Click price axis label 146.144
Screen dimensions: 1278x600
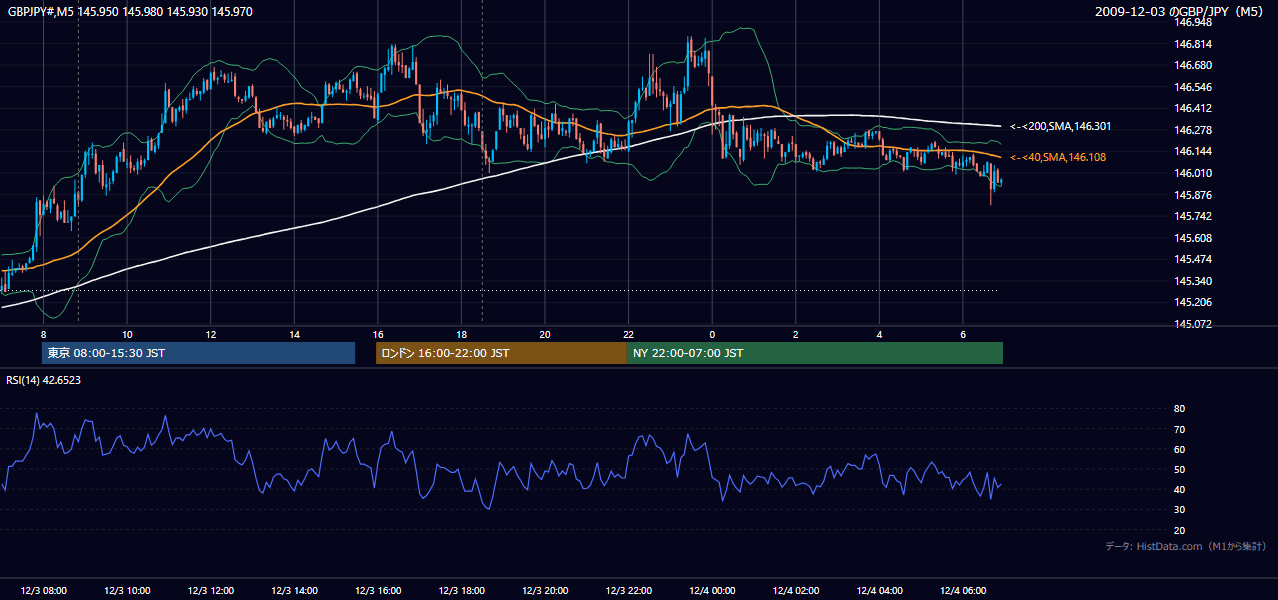pyautogui.click(x=1193, y=151)
